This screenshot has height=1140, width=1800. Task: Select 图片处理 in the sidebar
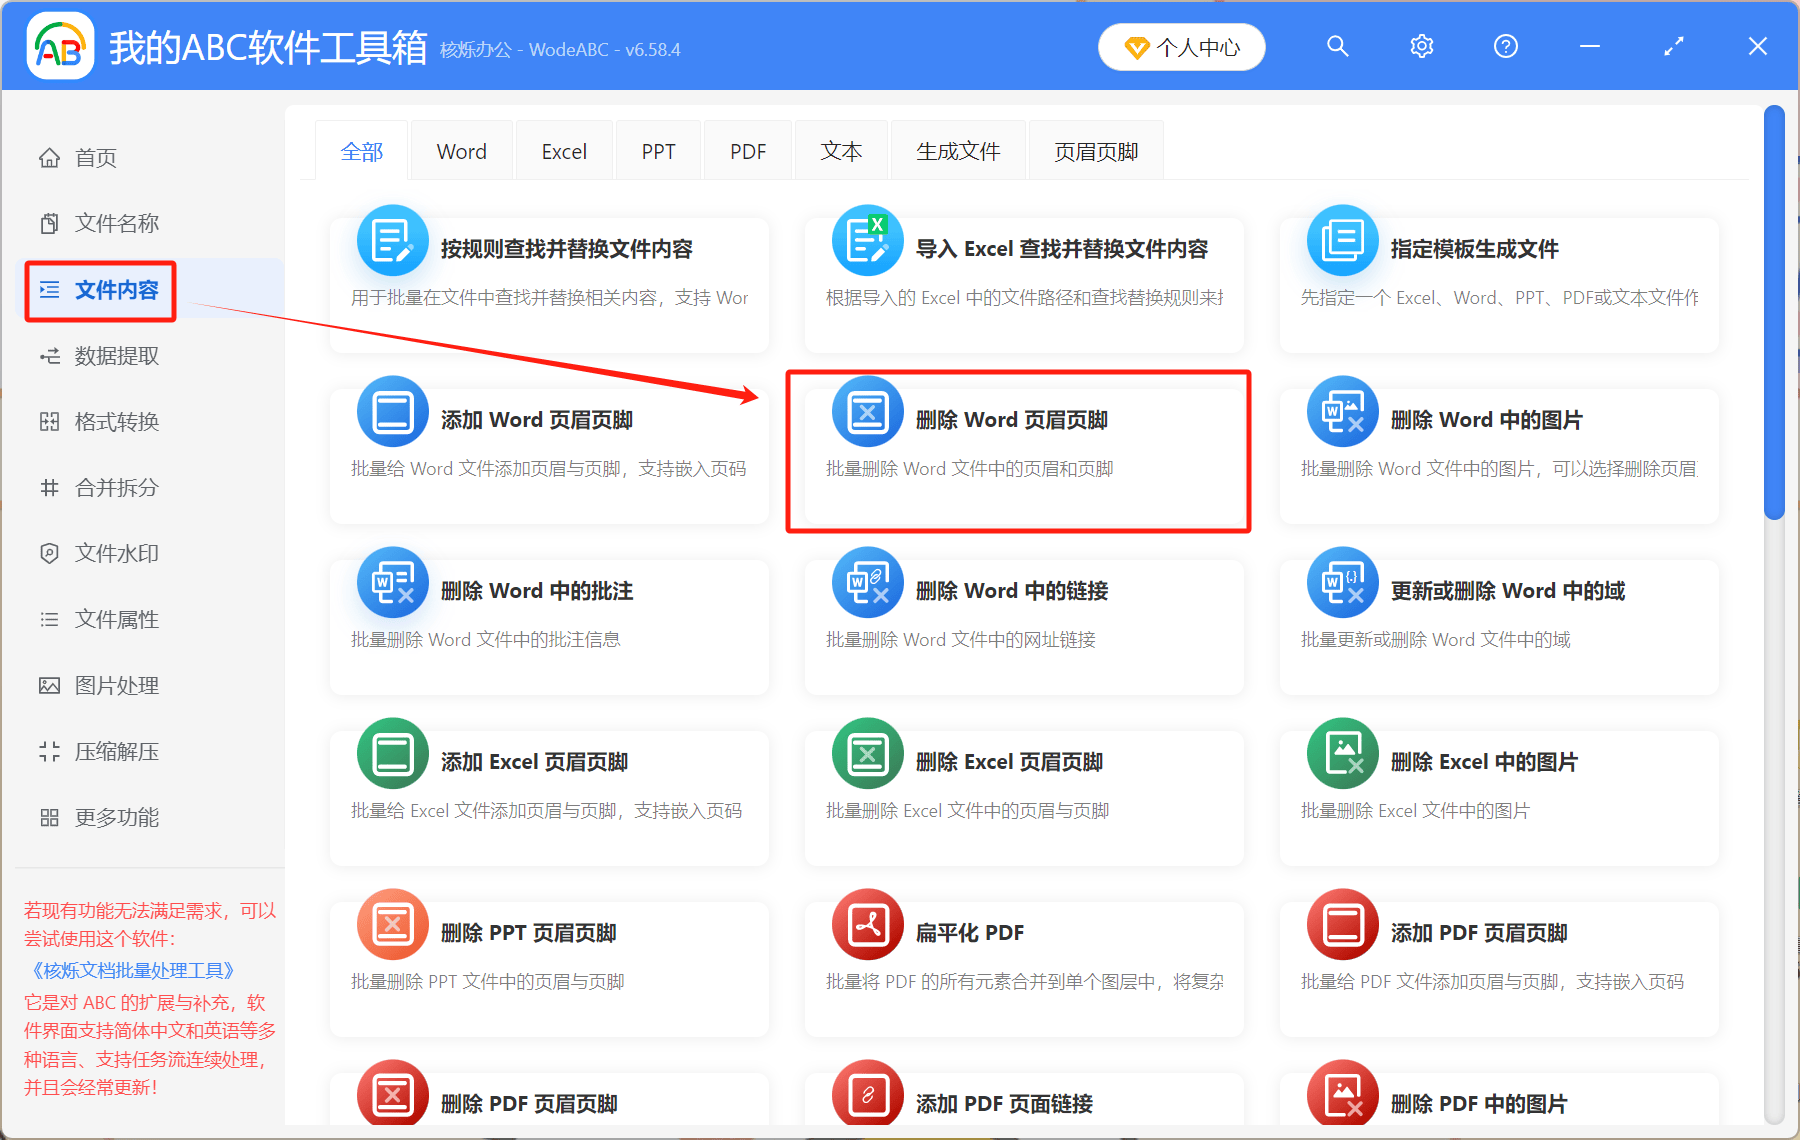pos(114,685)
